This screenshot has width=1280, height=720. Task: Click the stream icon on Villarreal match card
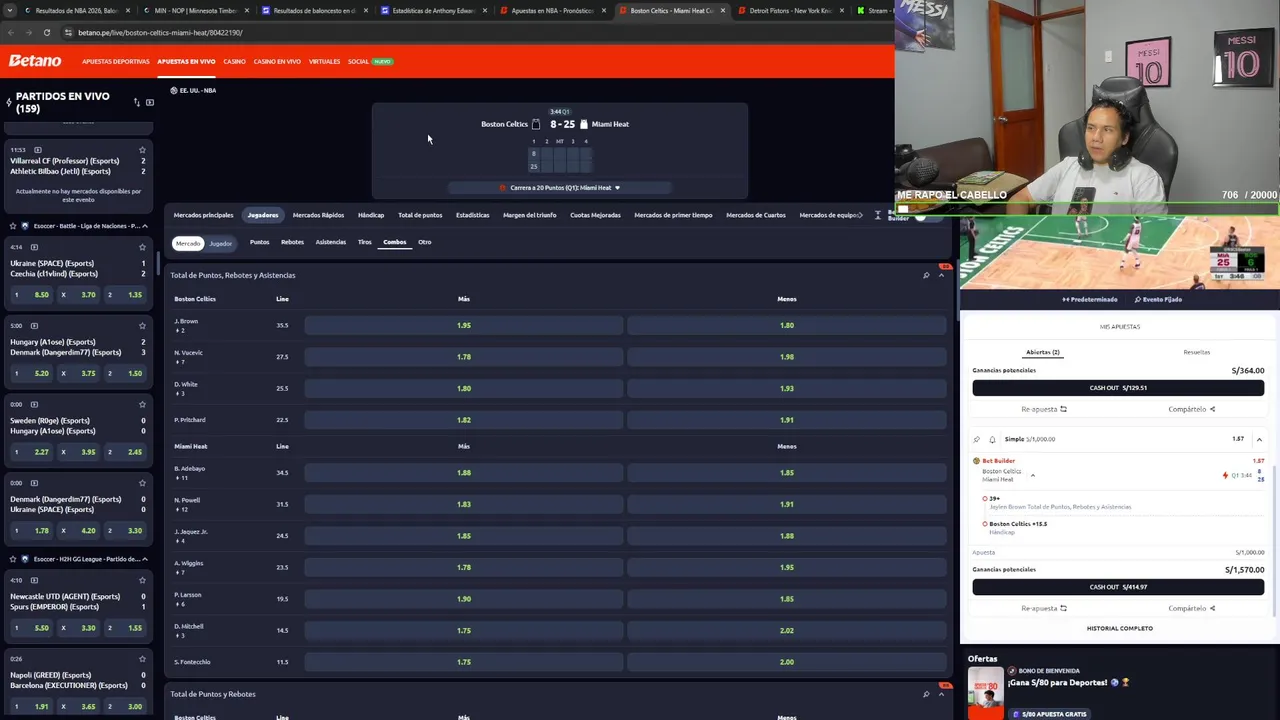pyautogui.click(x=37, y=150)
